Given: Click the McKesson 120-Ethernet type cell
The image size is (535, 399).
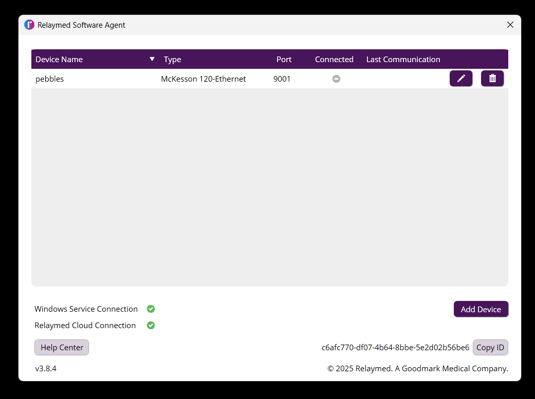Looking at the screenshot, I should pos(203,79).
